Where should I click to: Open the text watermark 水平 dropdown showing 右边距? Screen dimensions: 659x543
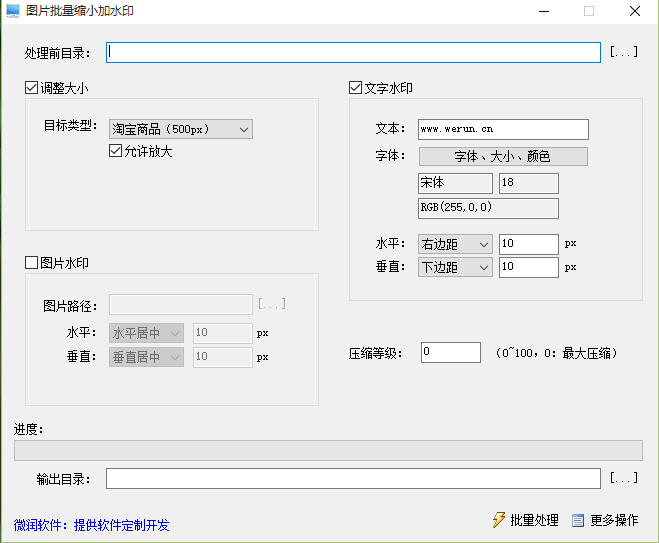tap(455, 244)
